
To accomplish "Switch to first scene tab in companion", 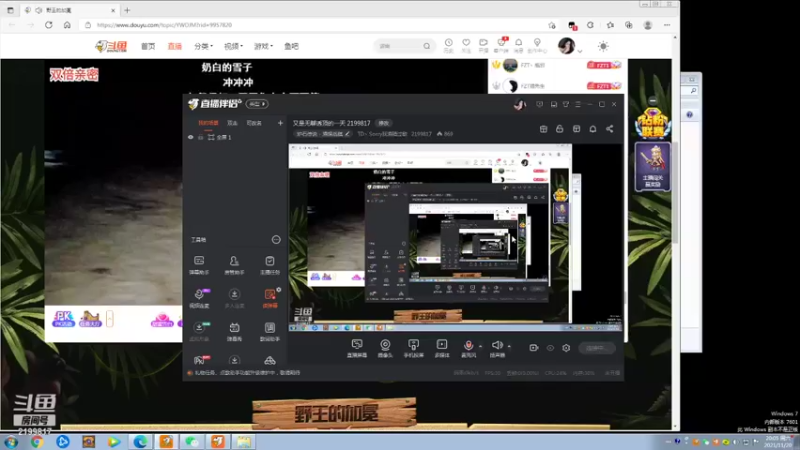I will click(x=208, y=123).
